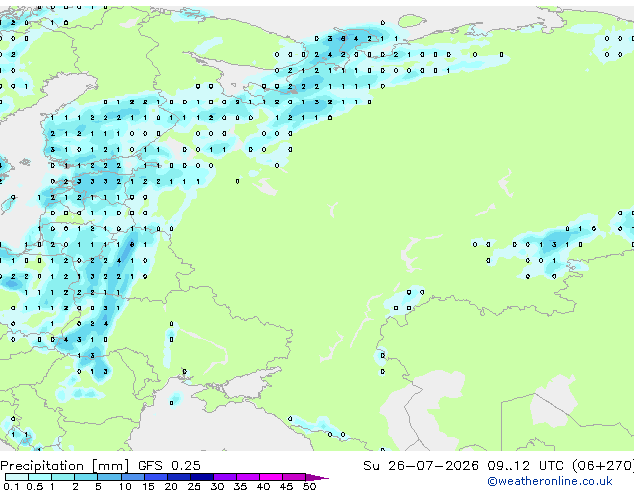Click legend scale label '50'
Viewport: 634px width, 490px height.
point(309,486)
